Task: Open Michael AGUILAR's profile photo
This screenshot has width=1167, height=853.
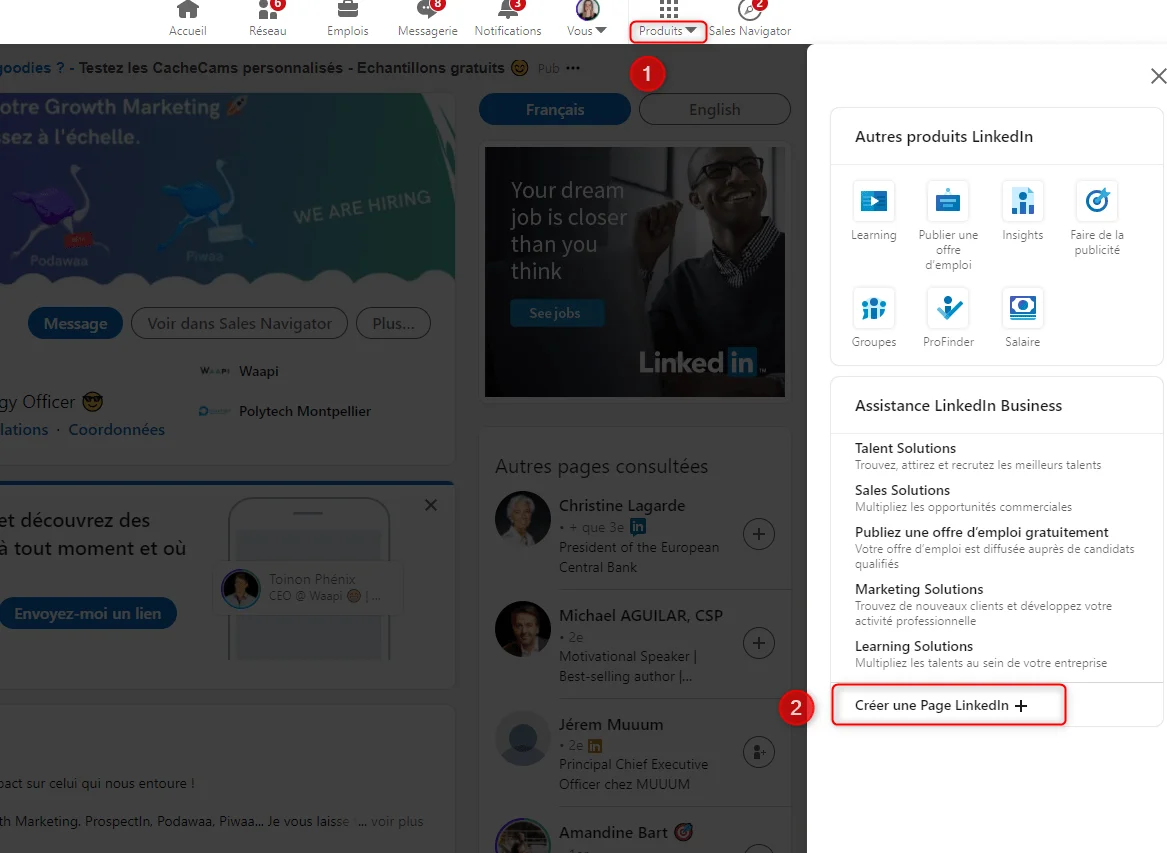Action: [x=522, y=629]
